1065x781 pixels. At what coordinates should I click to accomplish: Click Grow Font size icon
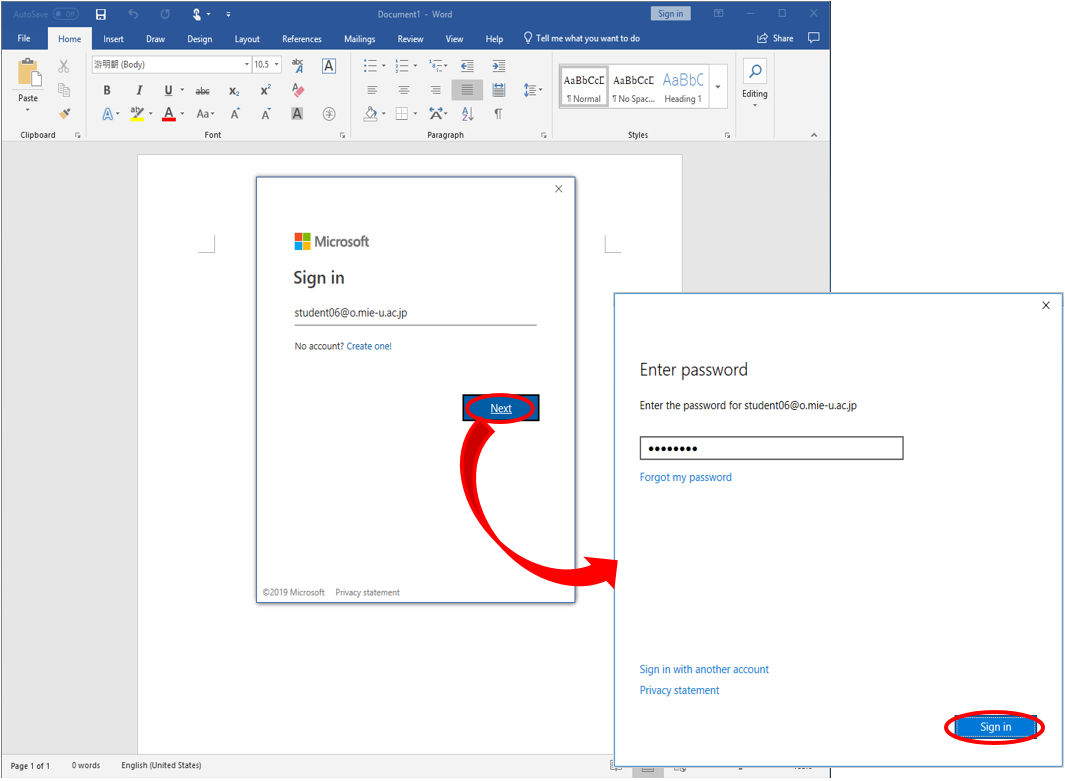click(234, 114)
